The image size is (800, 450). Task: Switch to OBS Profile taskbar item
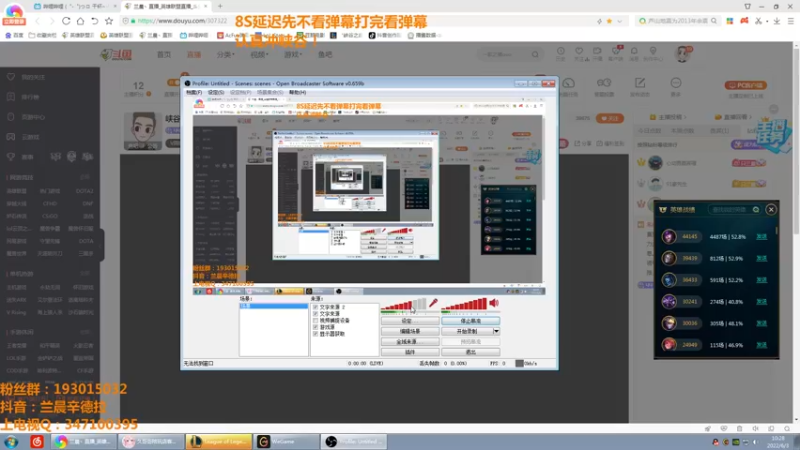pos(354,441)
